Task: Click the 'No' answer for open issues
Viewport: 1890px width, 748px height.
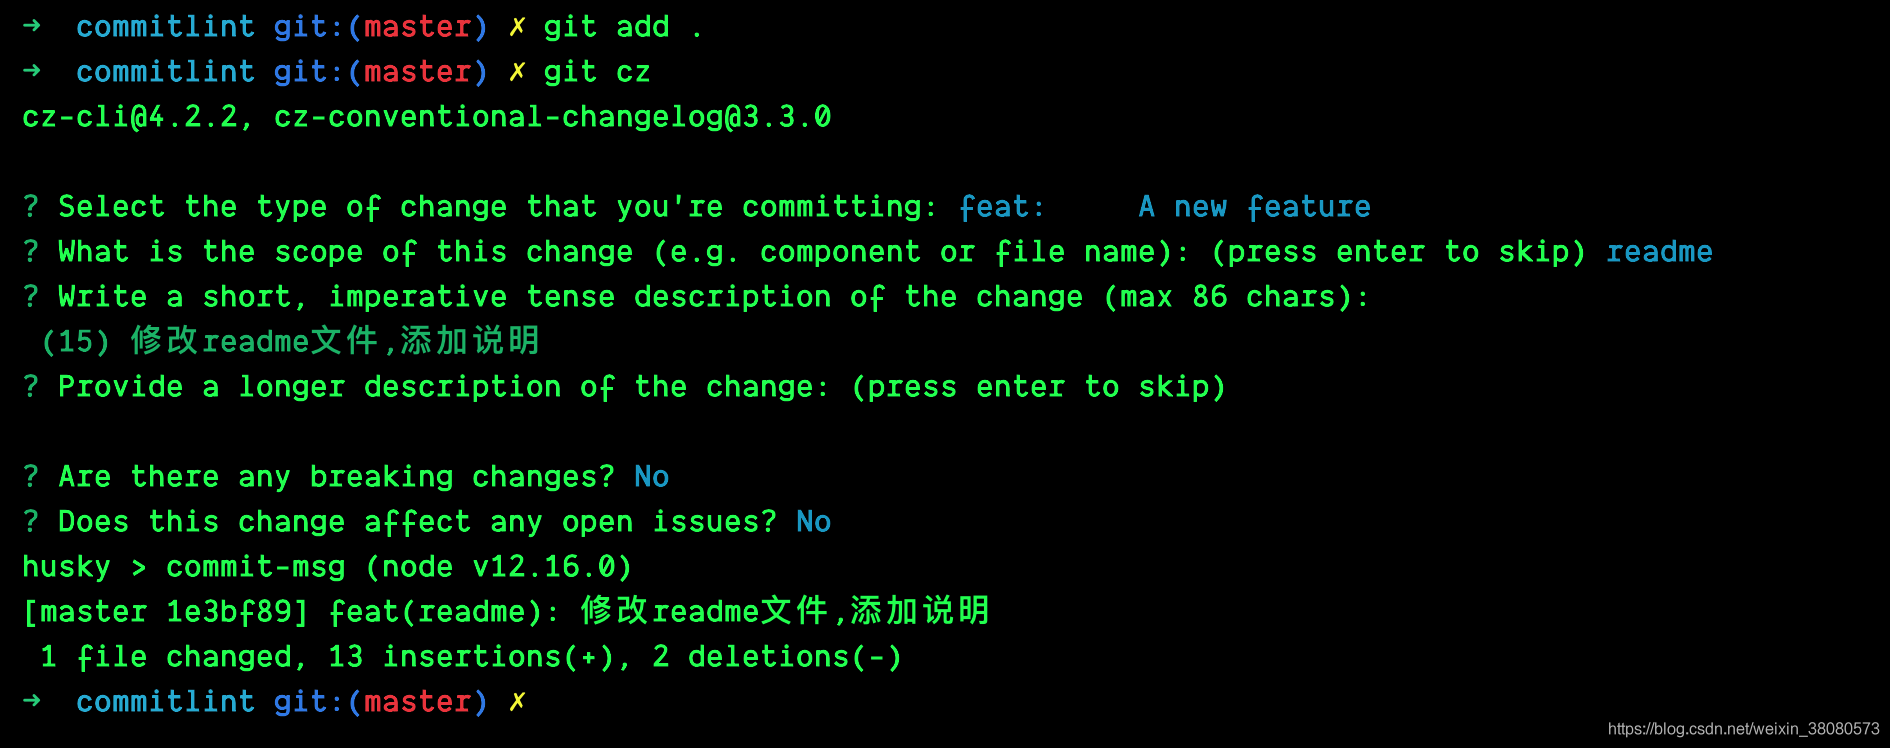Action: (x=813, y=522)
